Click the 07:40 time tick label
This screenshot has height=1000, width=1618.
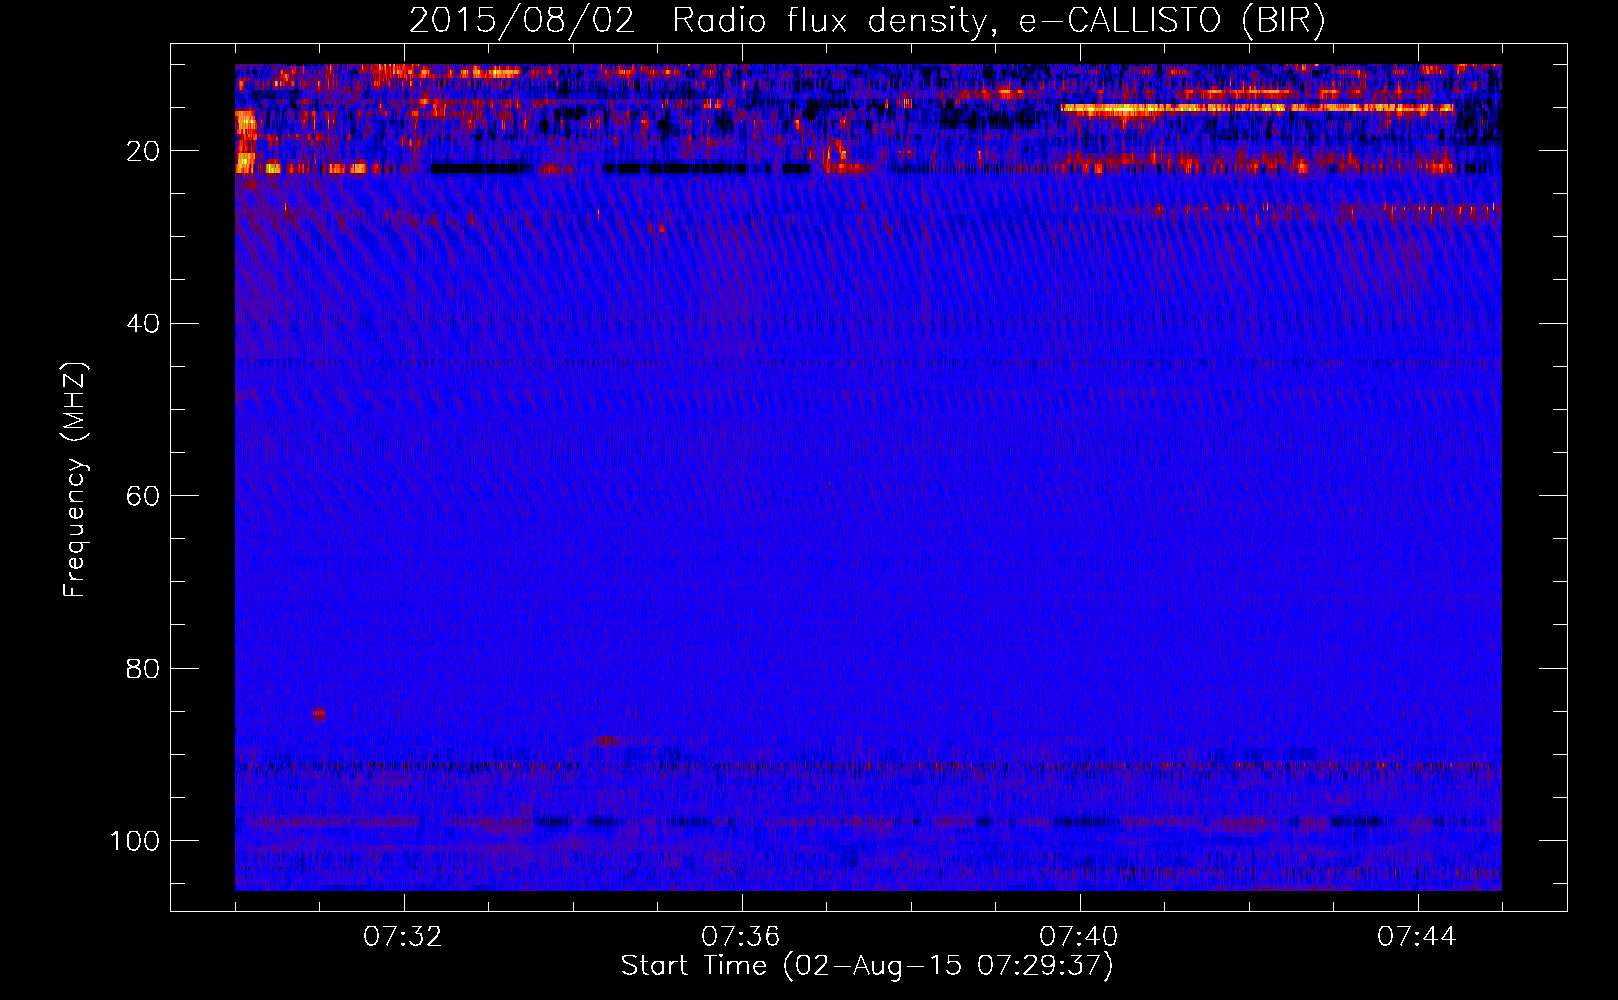tap(1079, 937)
